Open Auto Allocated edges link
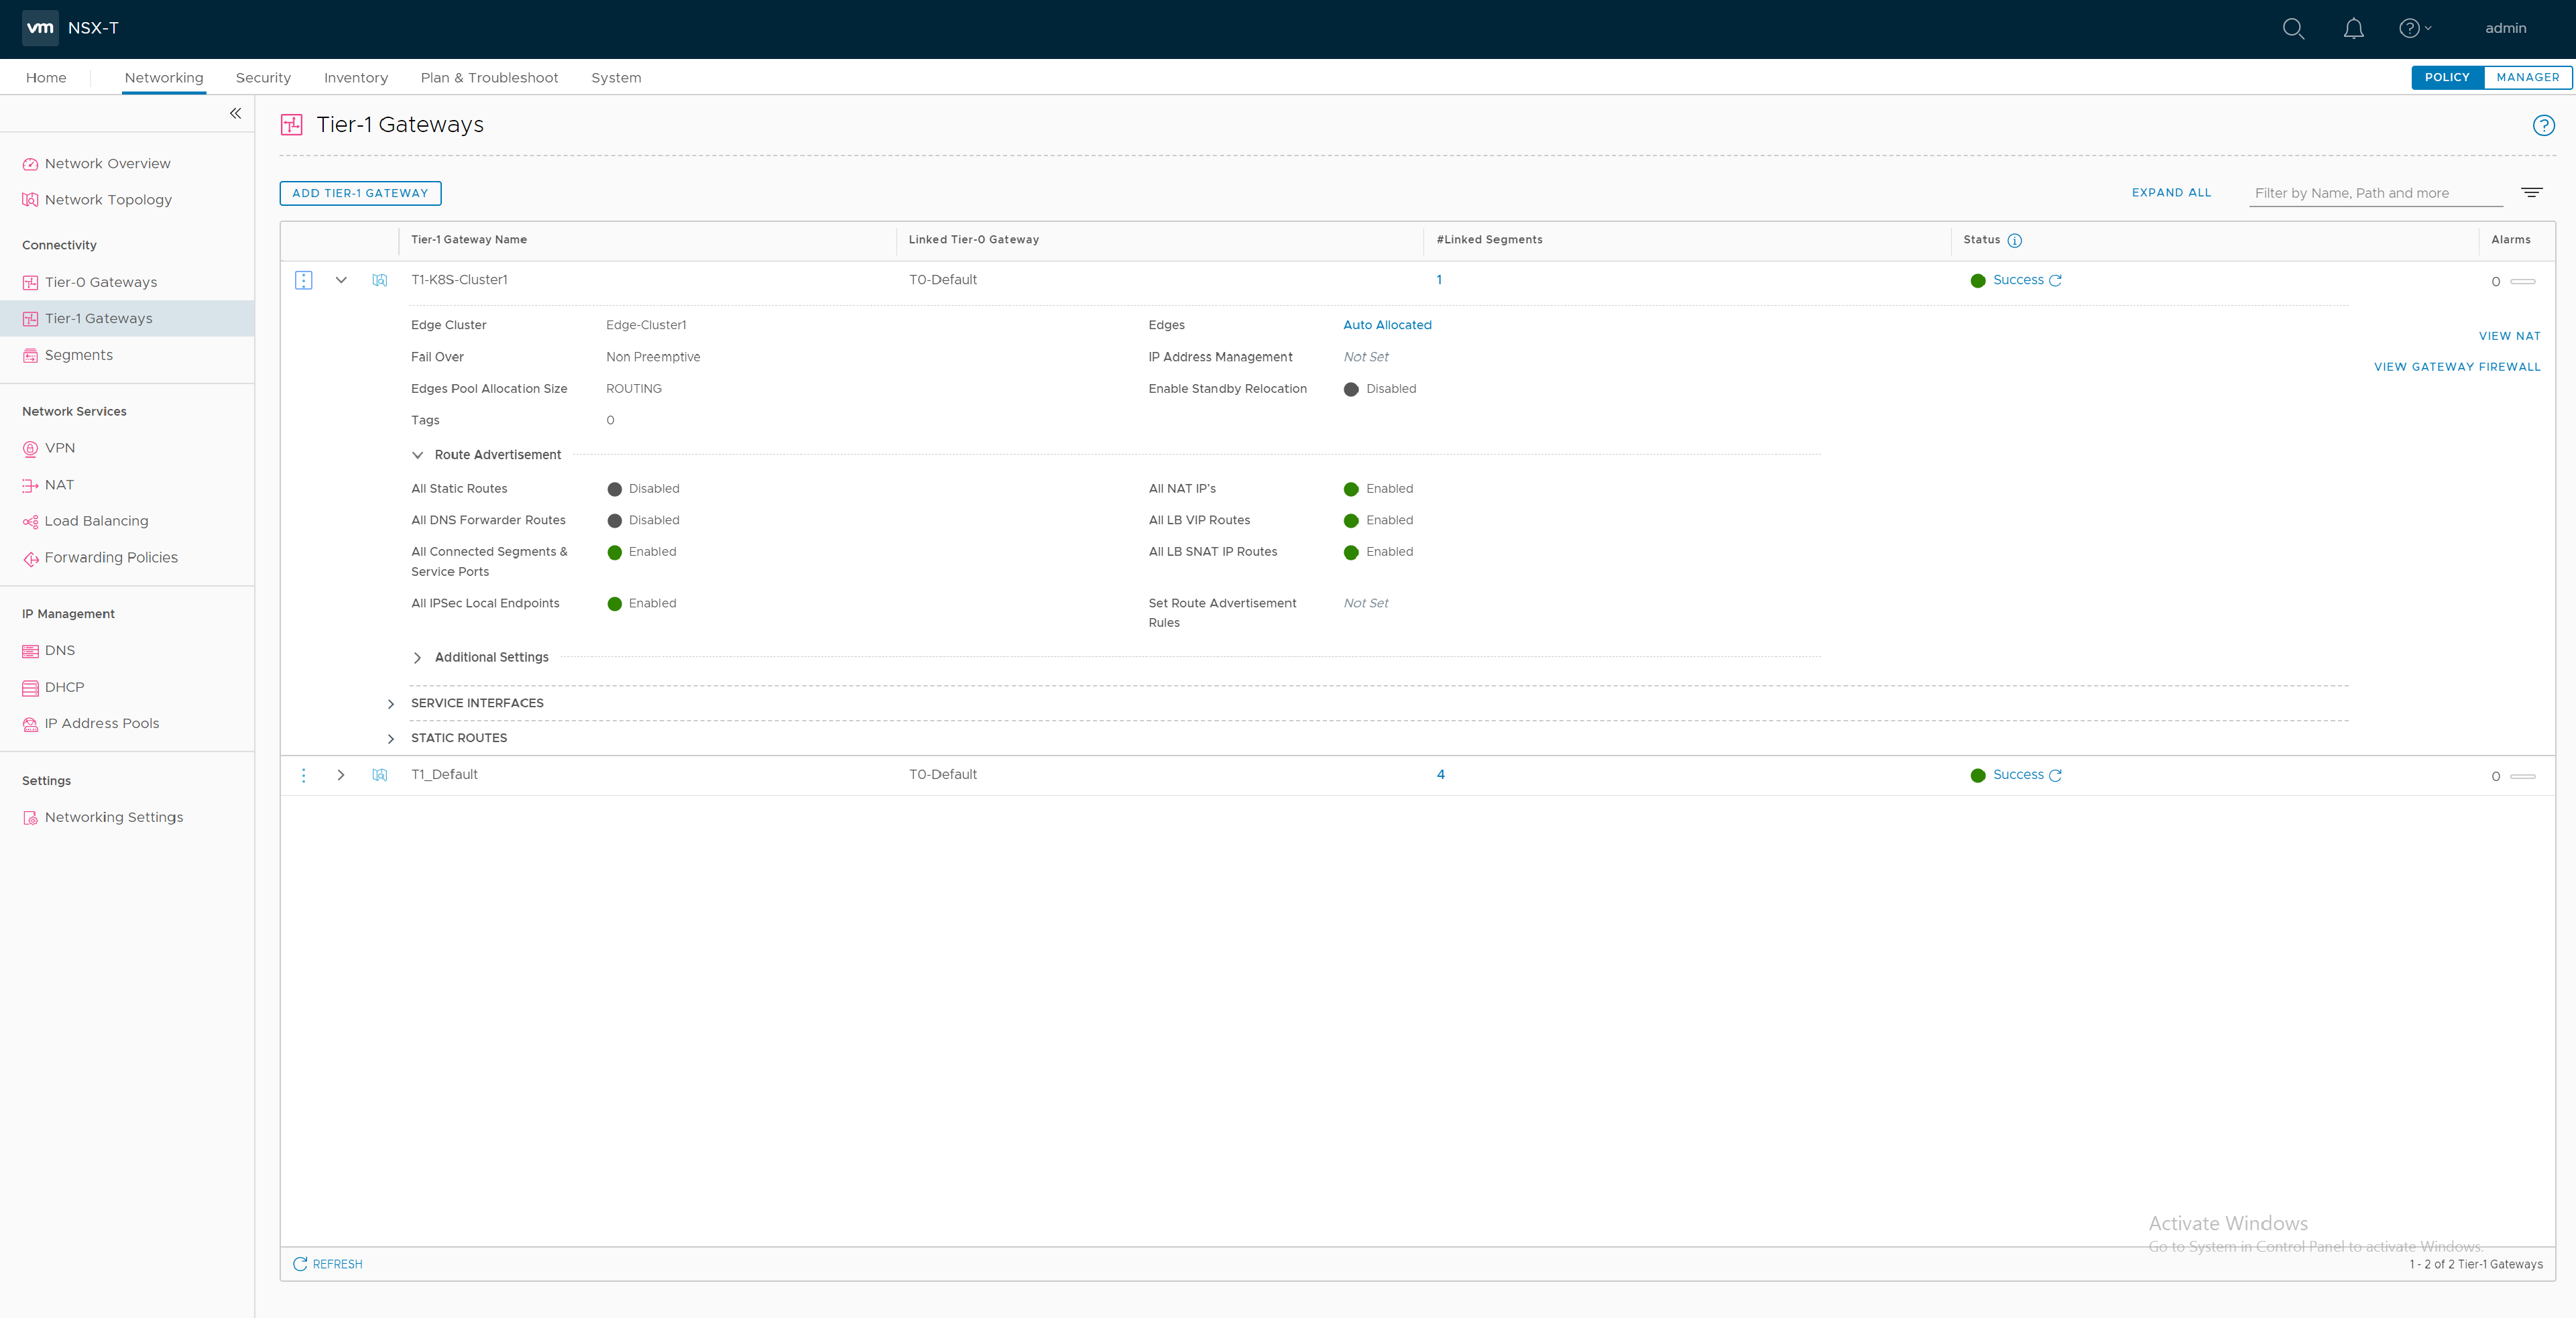Viewport: 2576px width, 1318px height. pyautogui.click(x=1387, y=325)
